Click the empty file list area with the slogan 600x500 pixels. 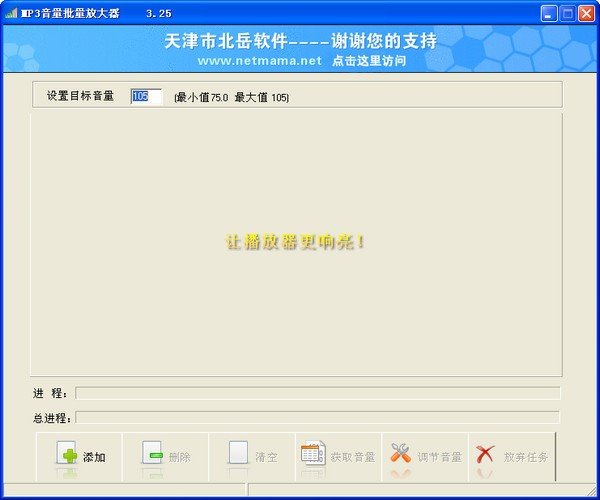coord(296,244)
